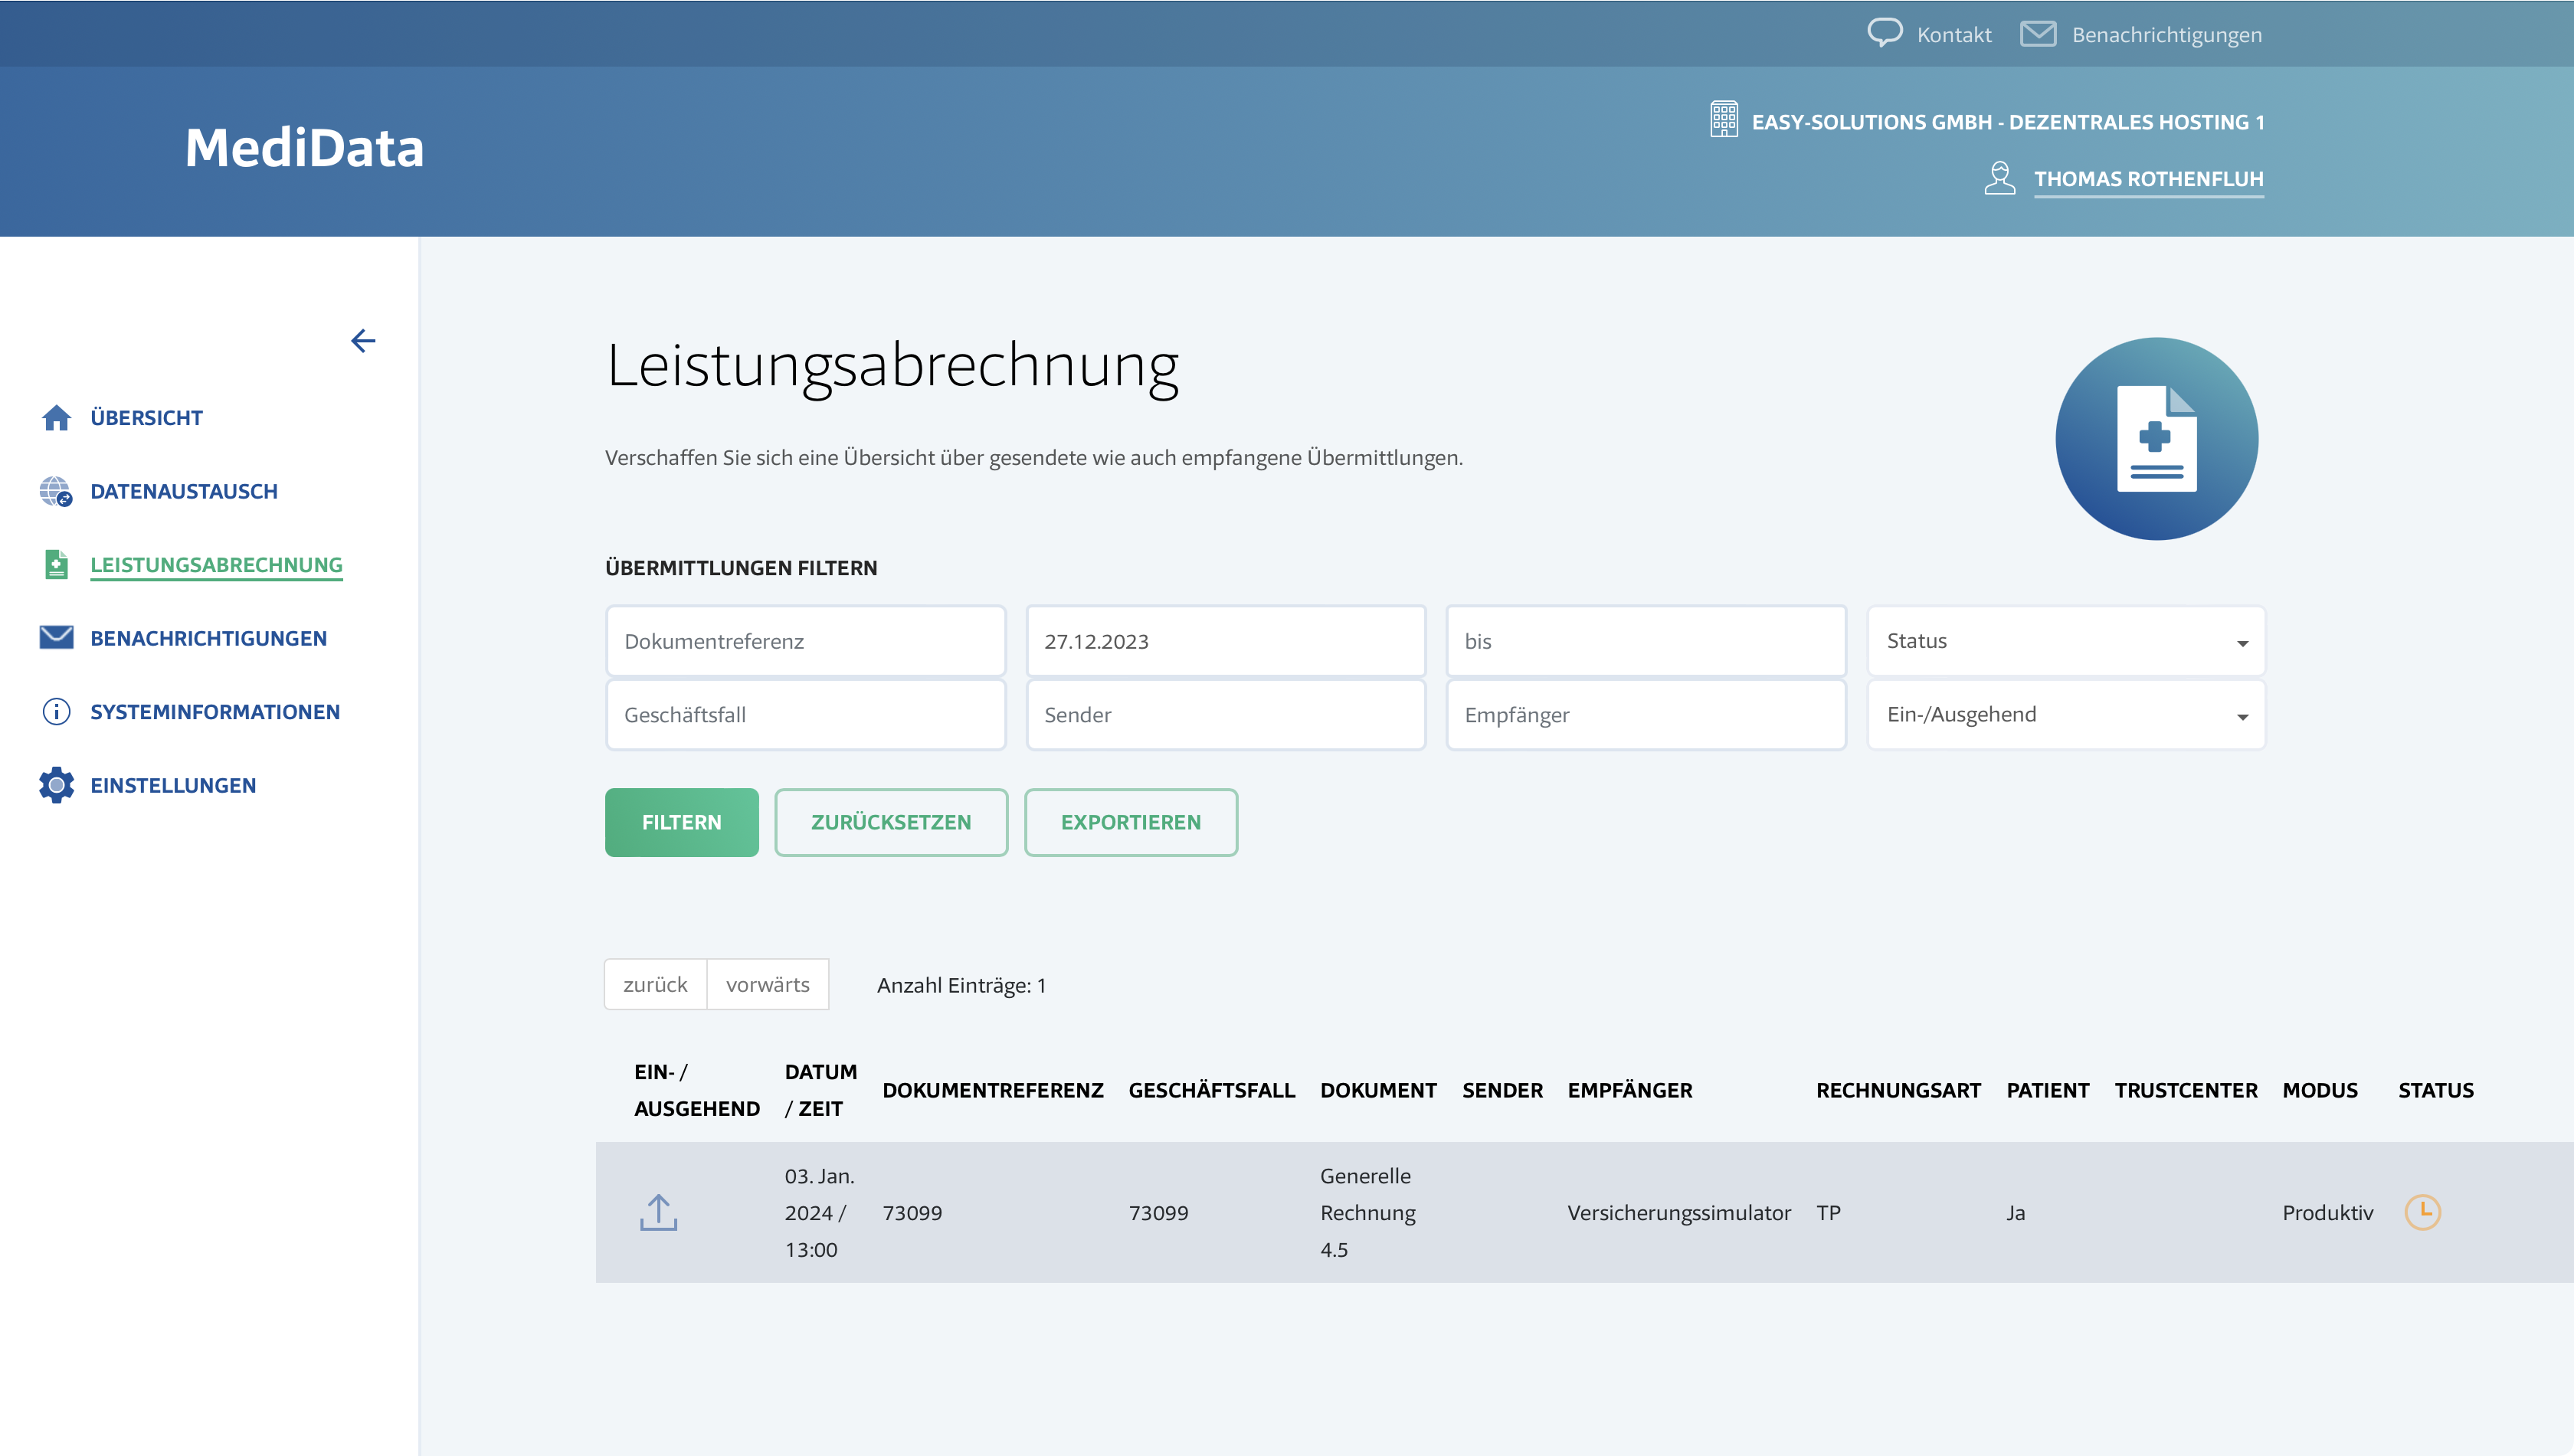
Task: Collapse sidebar with the back arrow
Action: tap(363, 341)
